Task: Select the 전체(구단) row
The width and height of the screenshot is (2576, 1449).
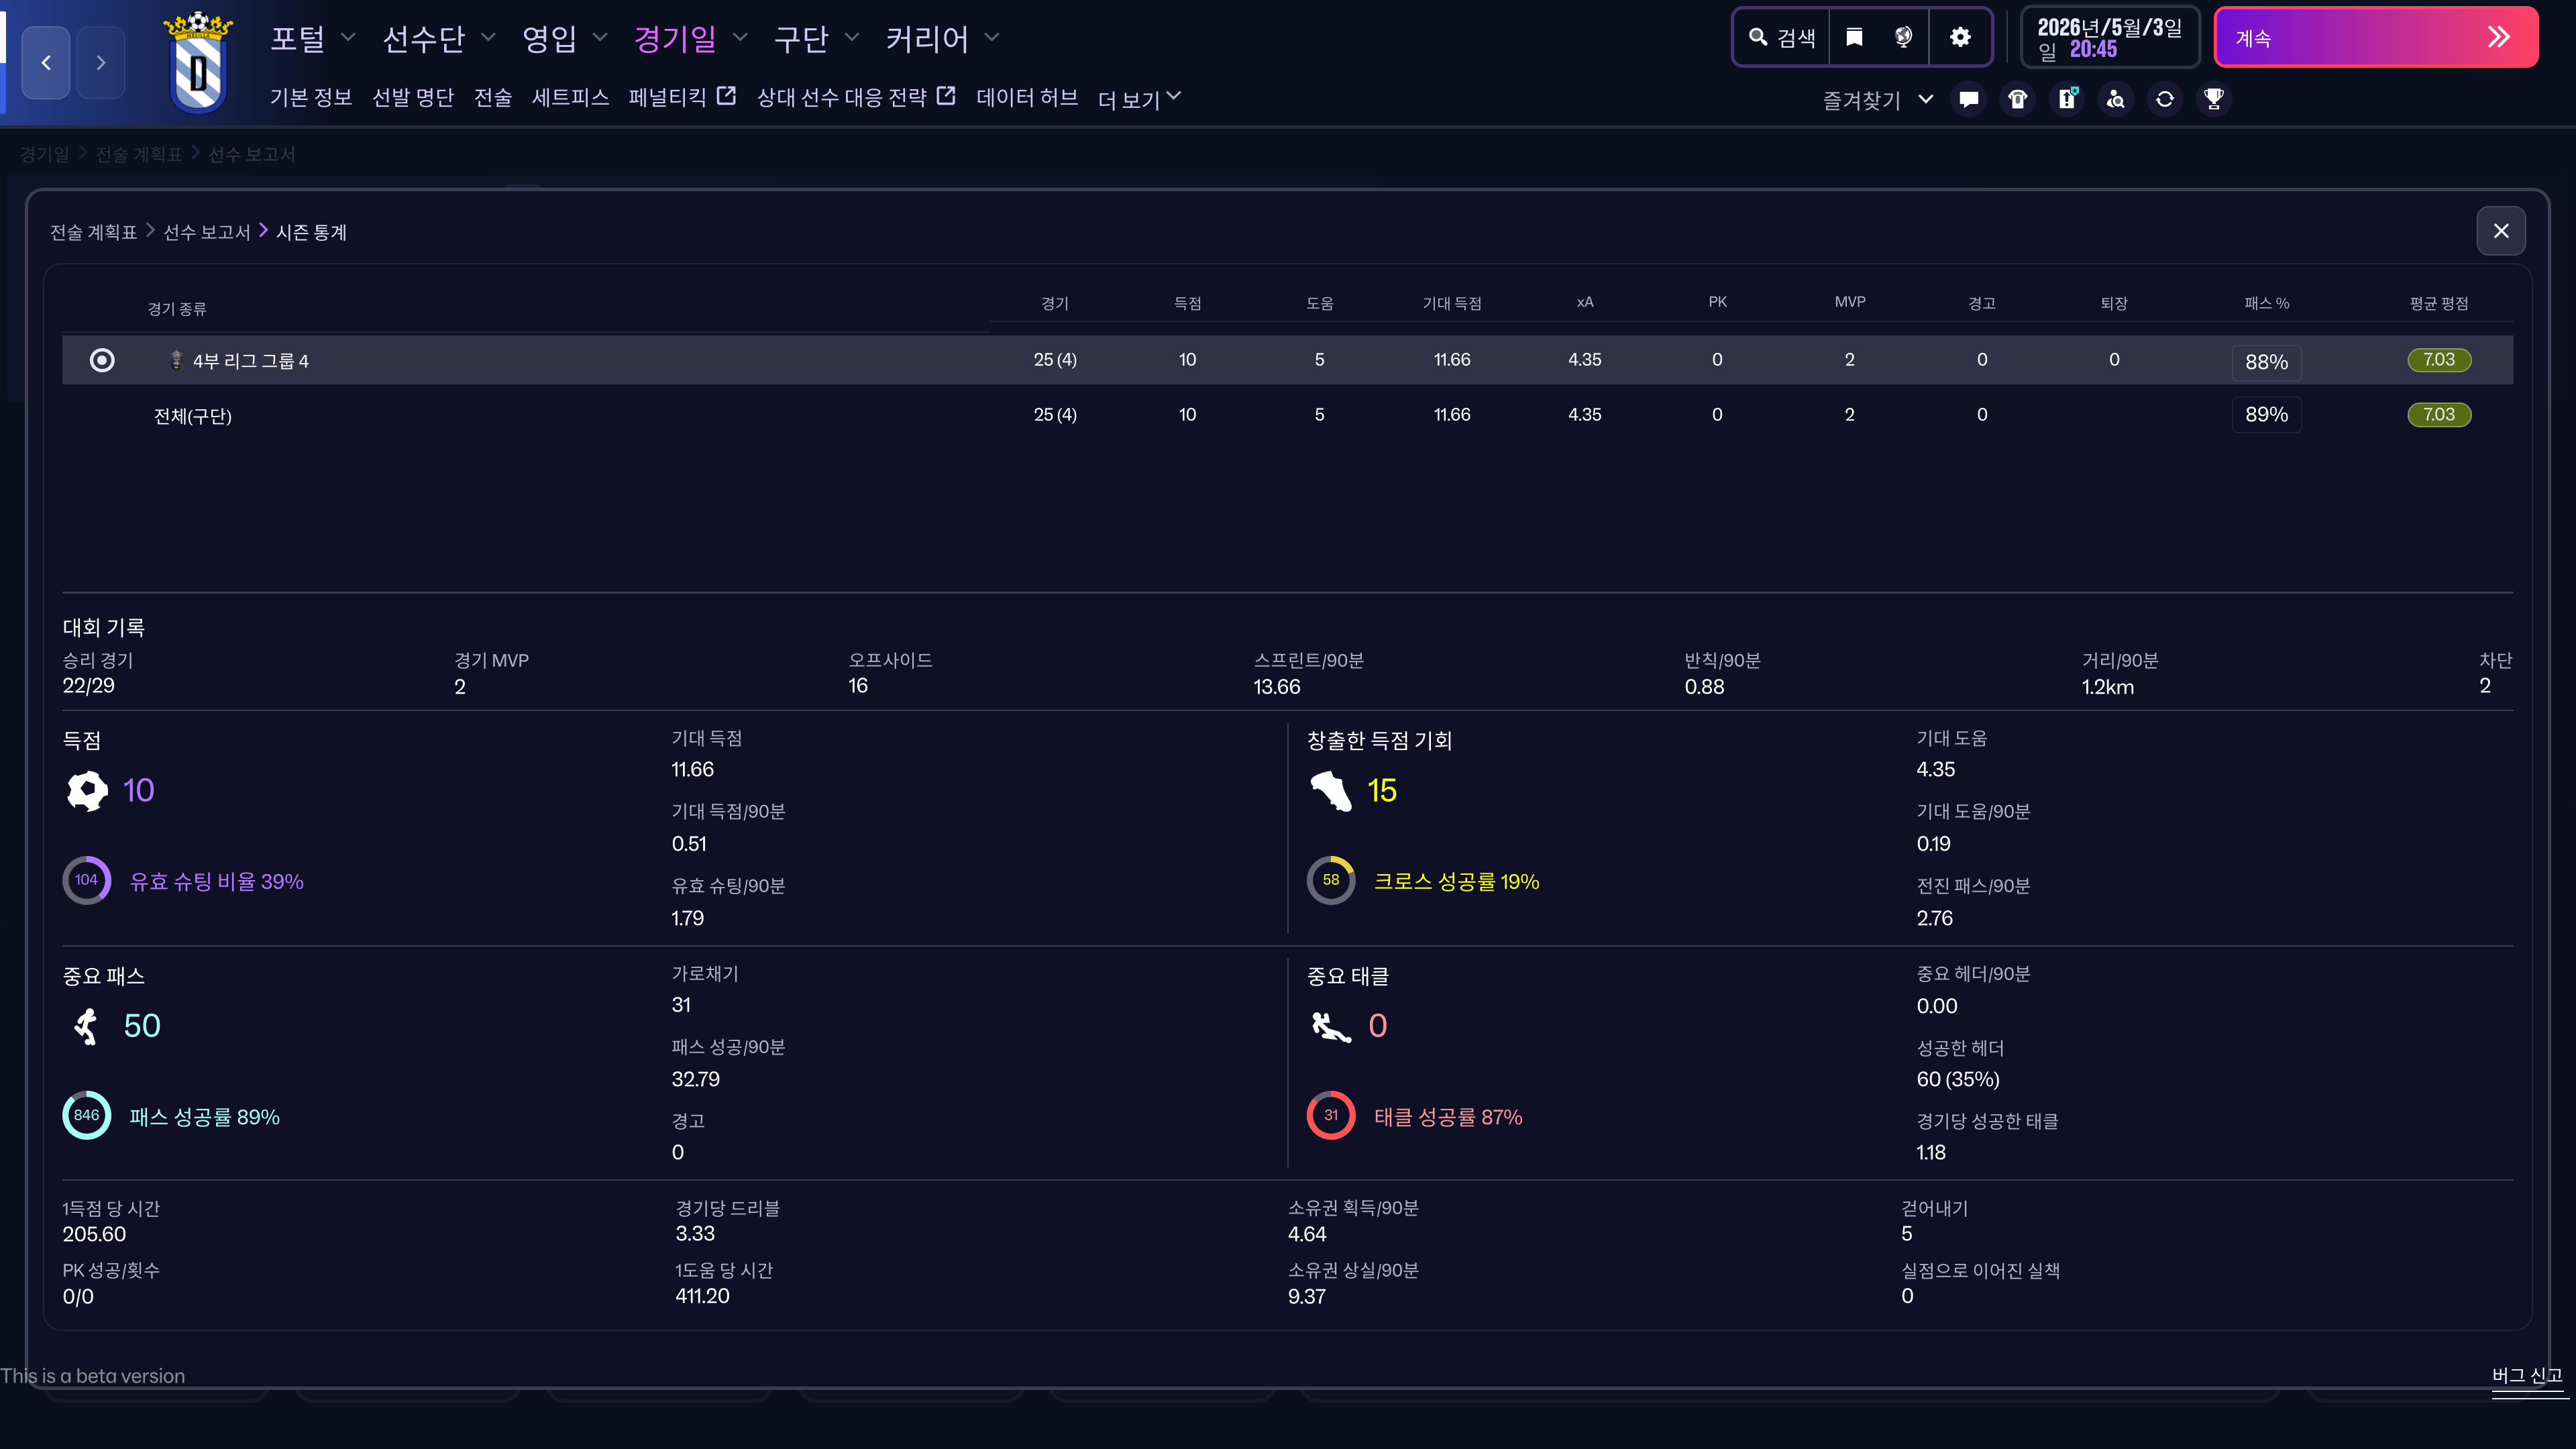Action: point(193,416)
